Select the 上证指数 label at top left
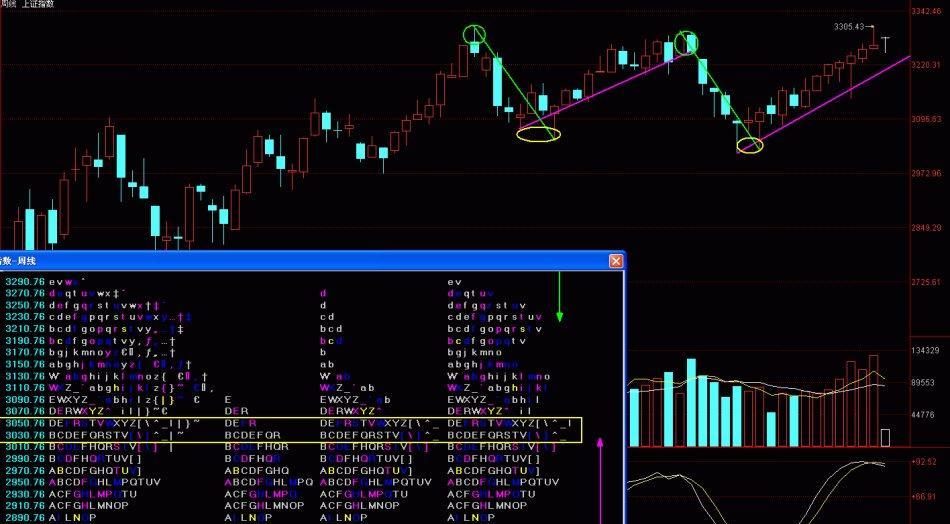 point(37,4)
